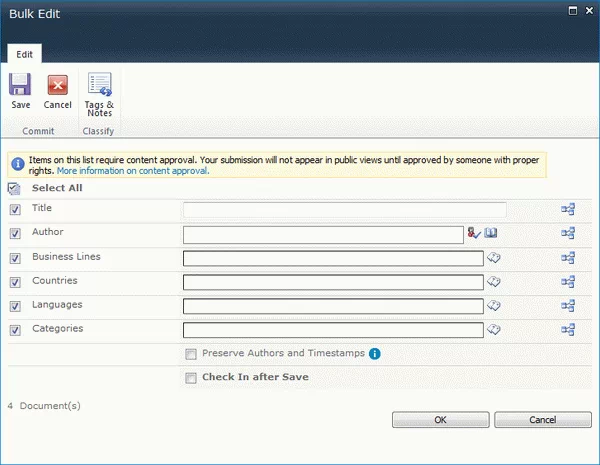Click the Select All label
Viewport: 600px width, 465px height.
pos(57,188)
